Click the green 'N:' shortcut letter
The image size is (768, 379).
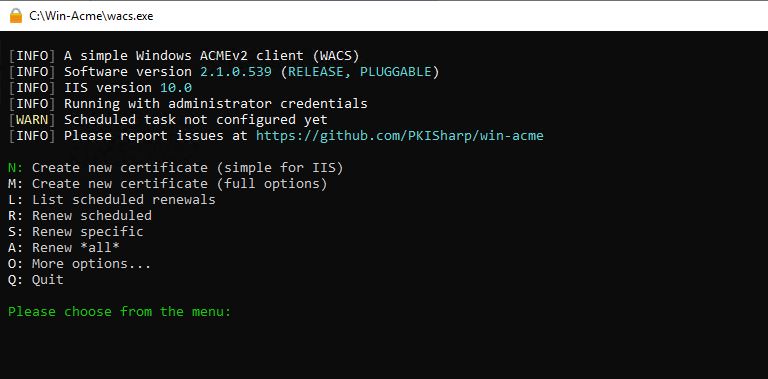pyautogui.click(x=16, y=168)
